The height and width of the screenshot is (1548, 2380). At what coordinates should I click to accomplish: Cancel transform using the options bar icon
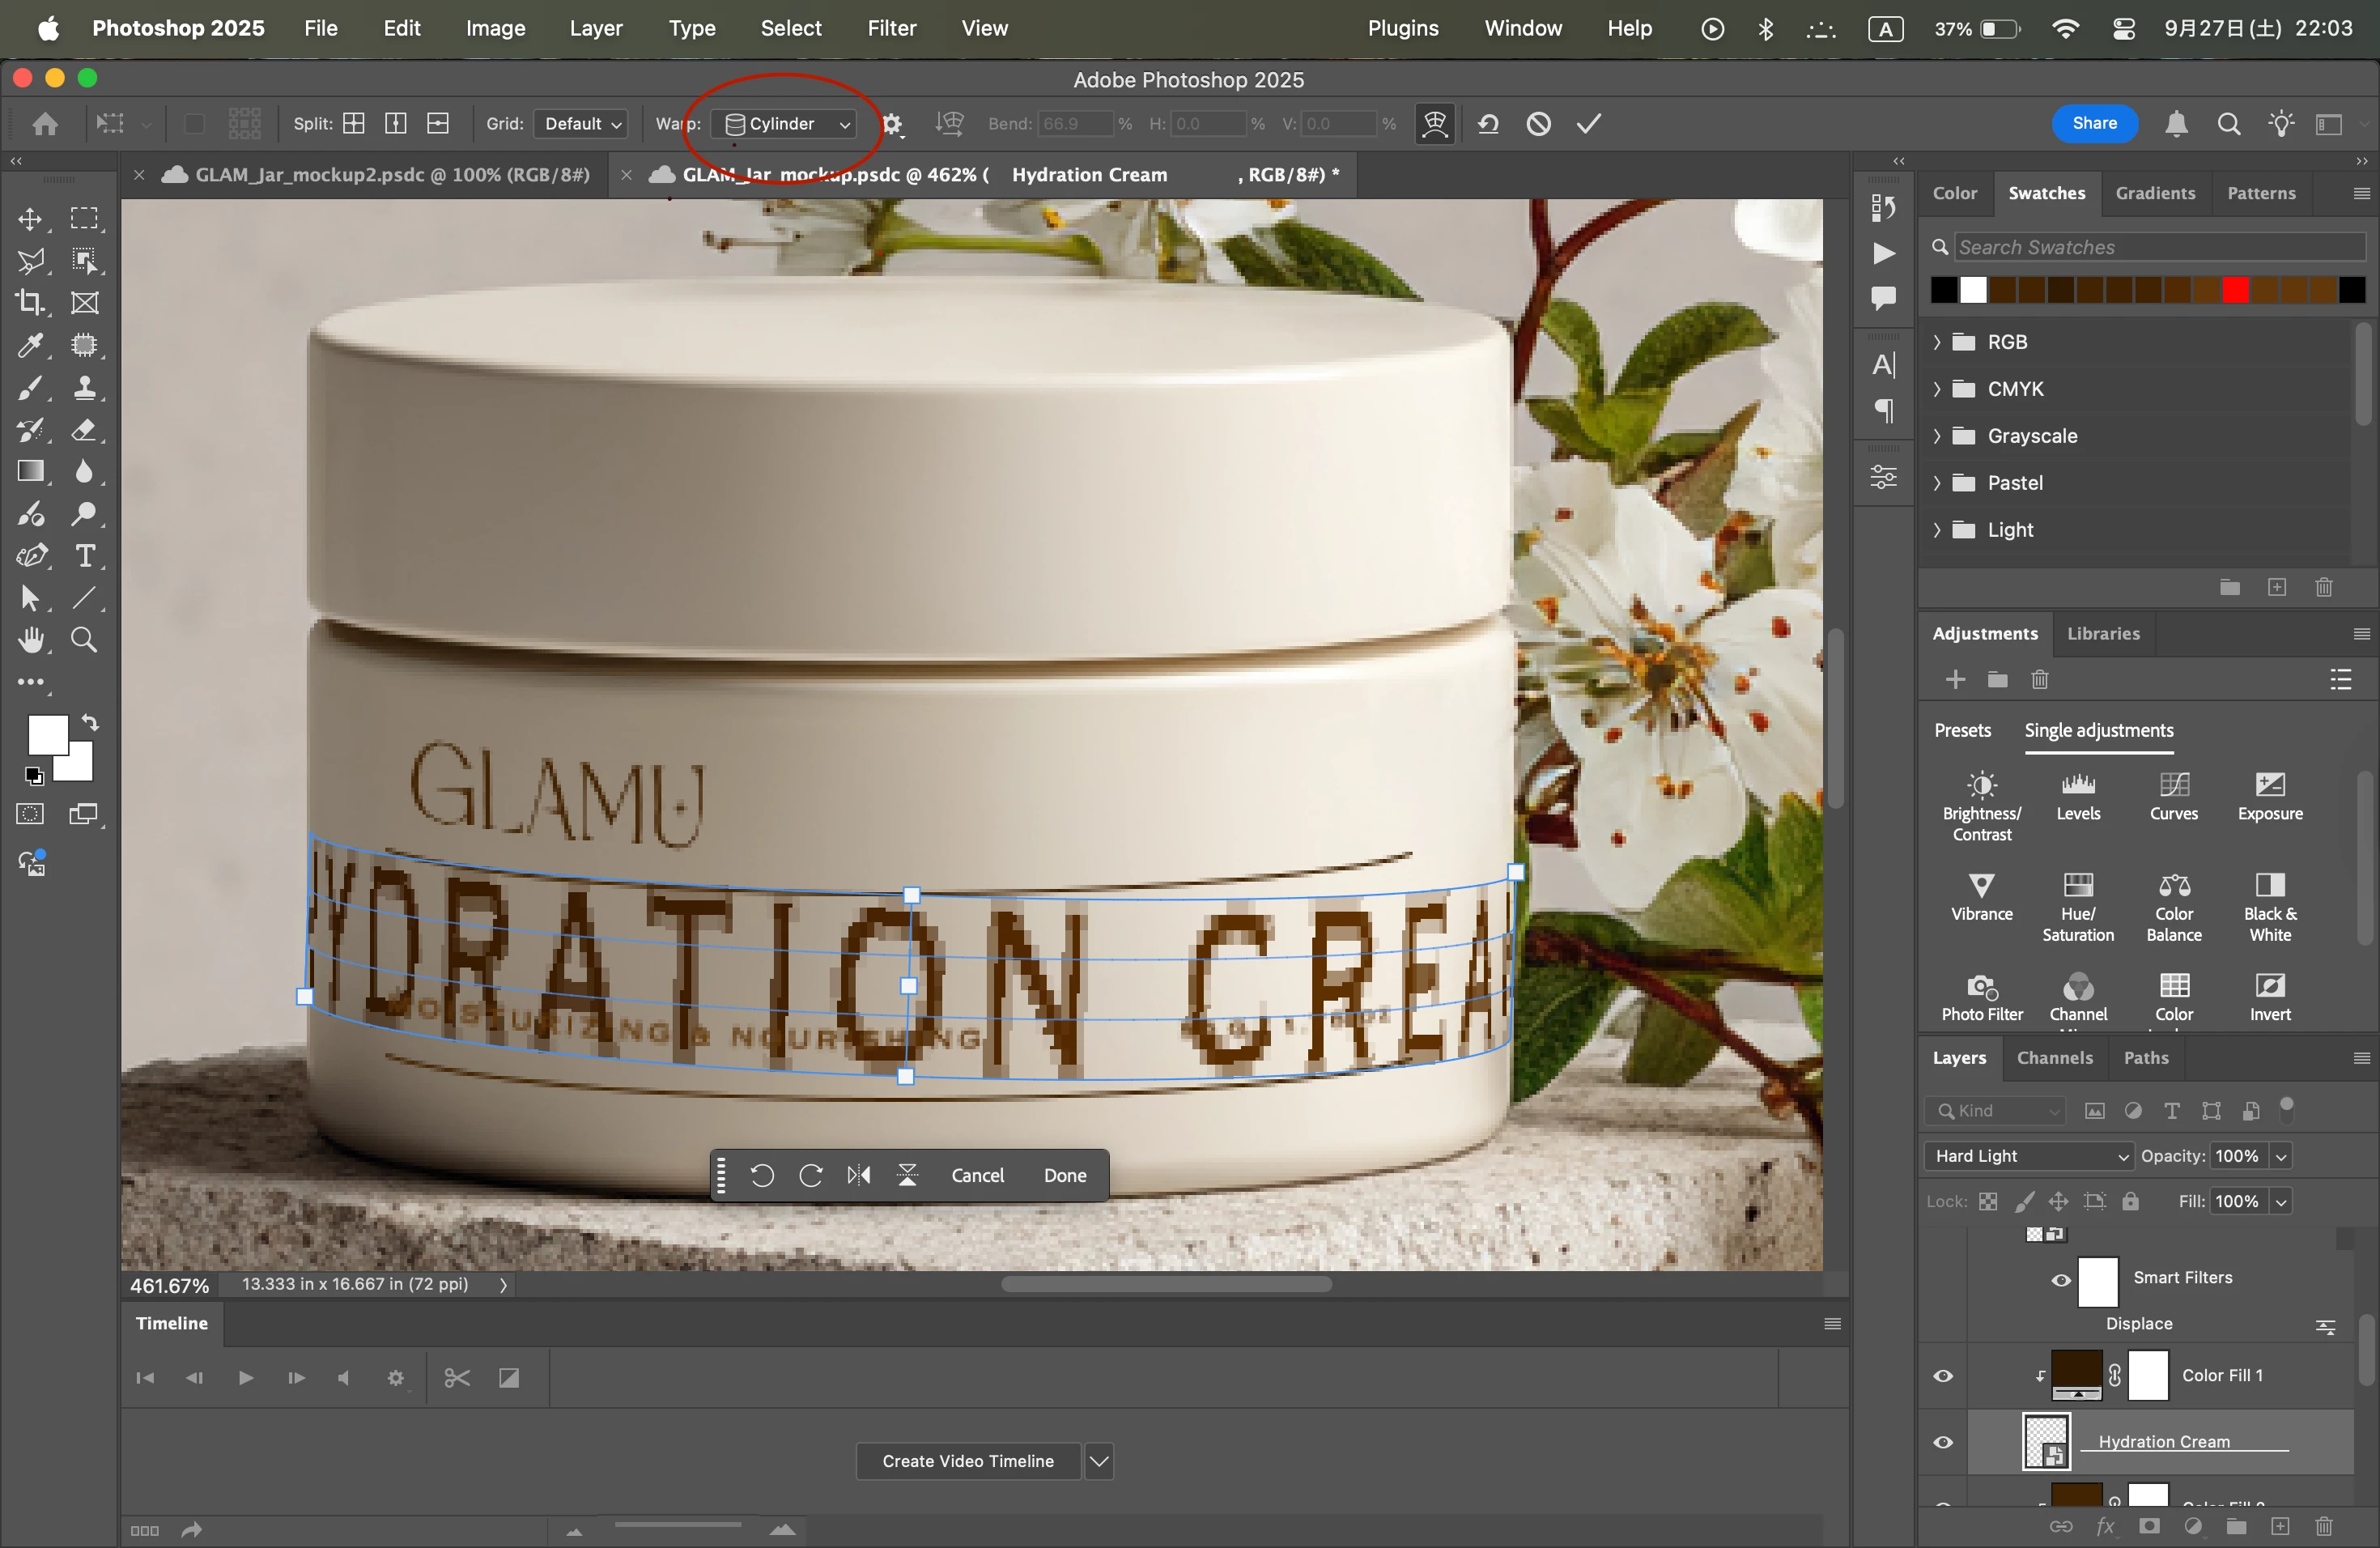point(1538,124)
